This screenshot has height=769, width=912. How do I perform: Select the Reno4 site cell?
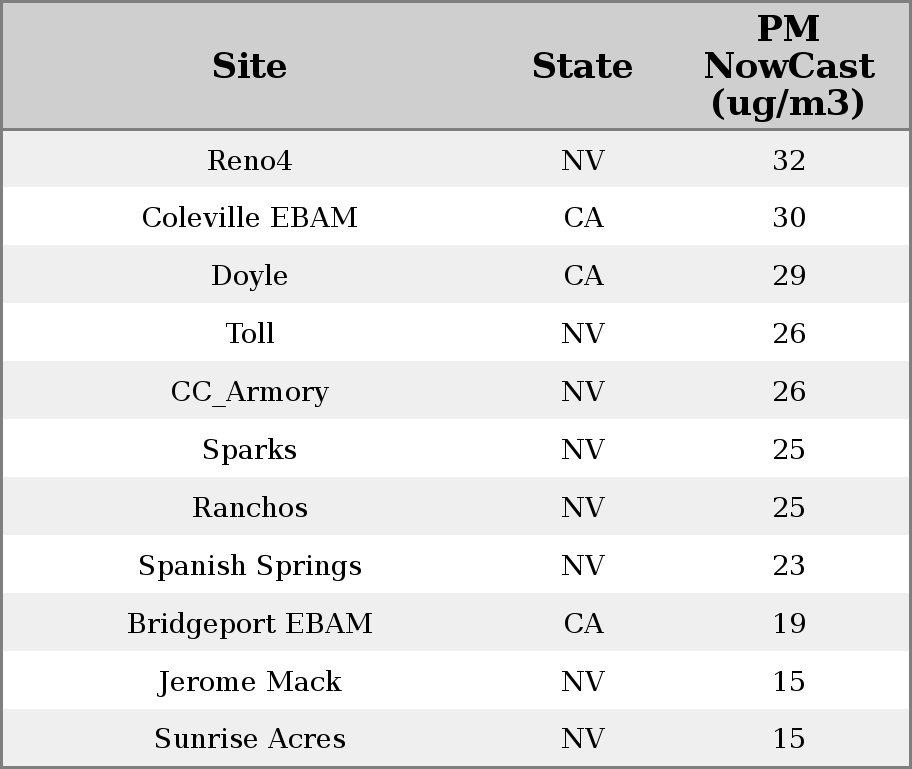249,160
